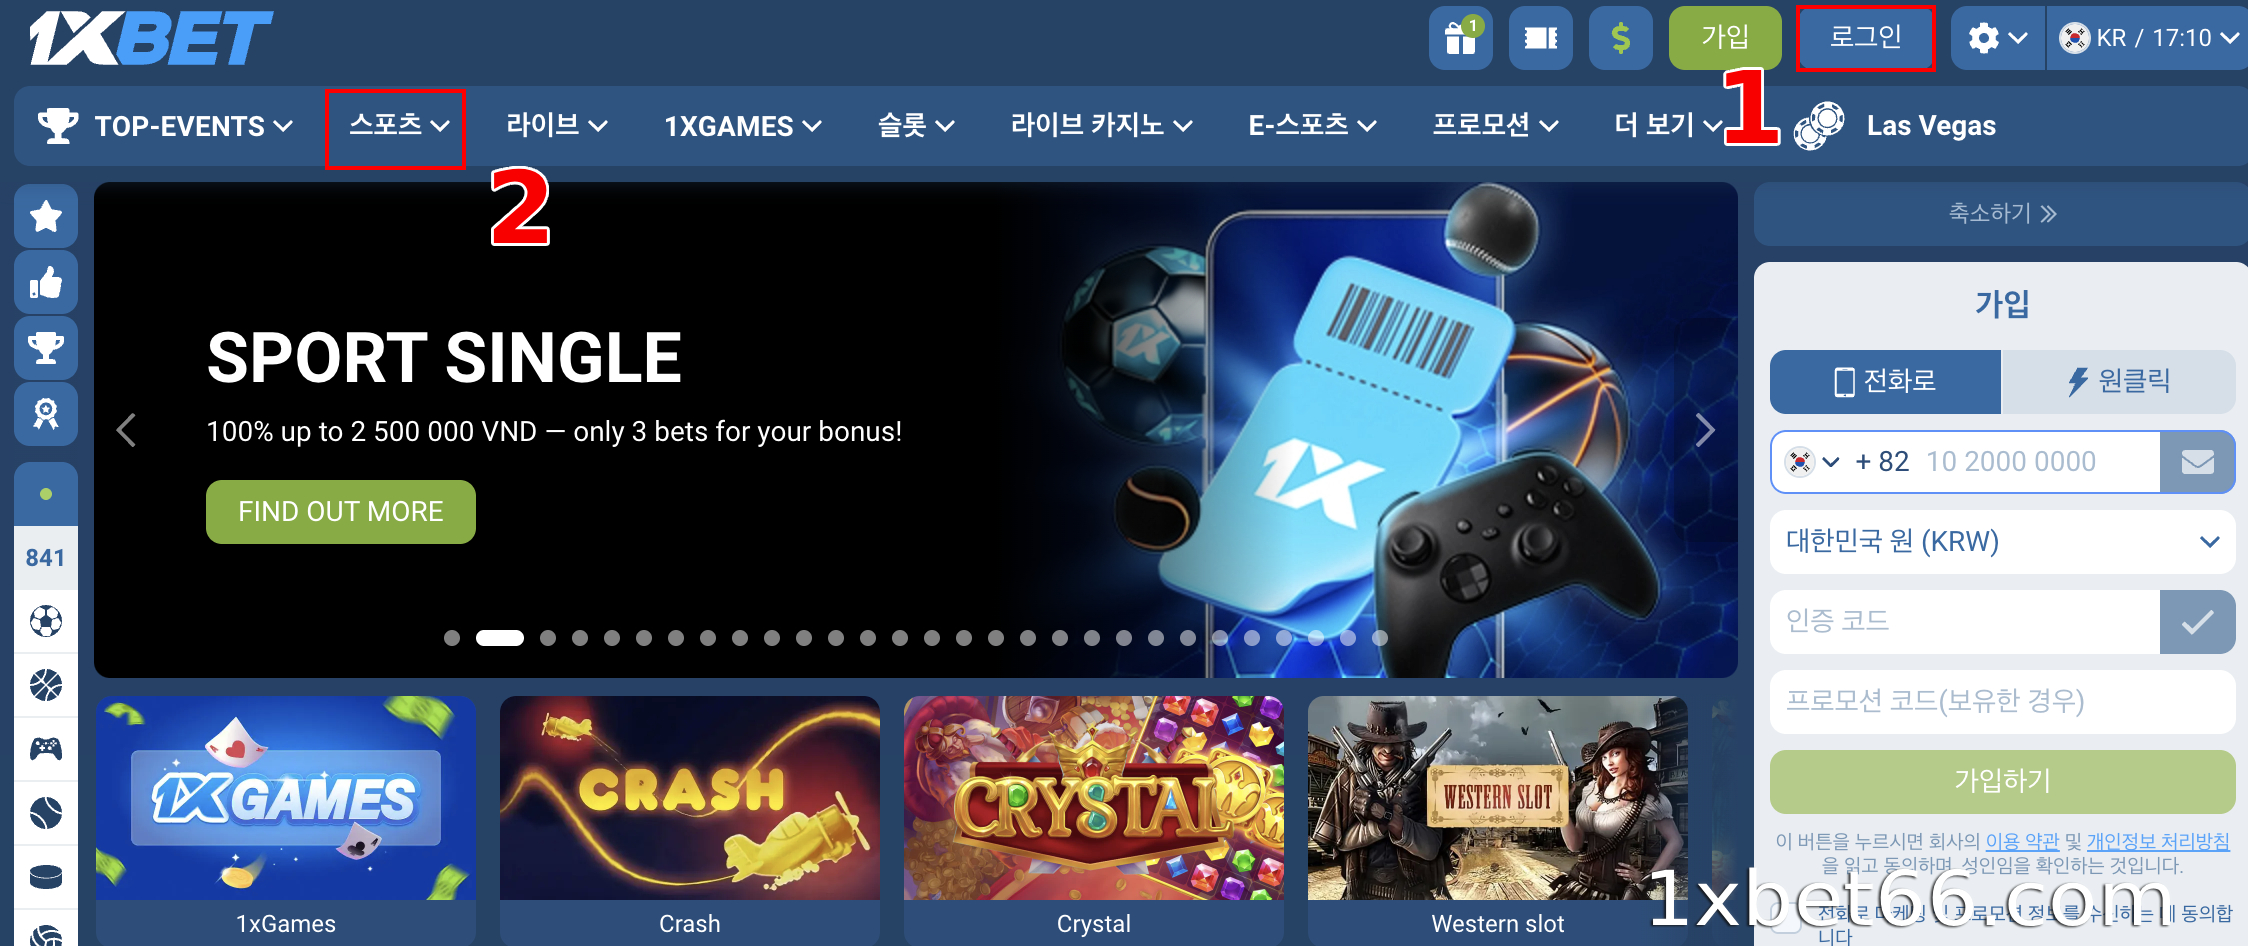Image resolution: width=2248 pixels, height=946 pixels.
Task: Expand the country code flag selector
Action: pyautogui.click(x=1813, y=462)
